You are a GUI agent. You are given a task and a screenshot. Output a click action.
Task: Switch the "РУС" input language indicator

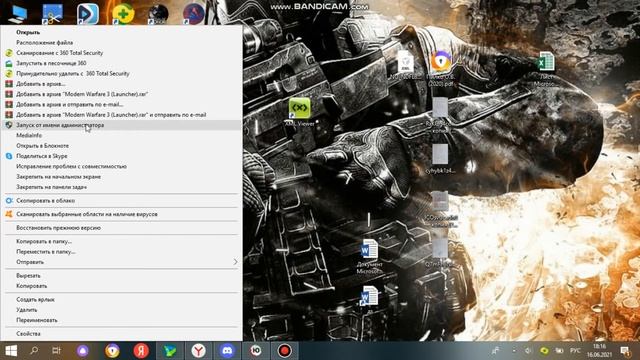(575, 351)
